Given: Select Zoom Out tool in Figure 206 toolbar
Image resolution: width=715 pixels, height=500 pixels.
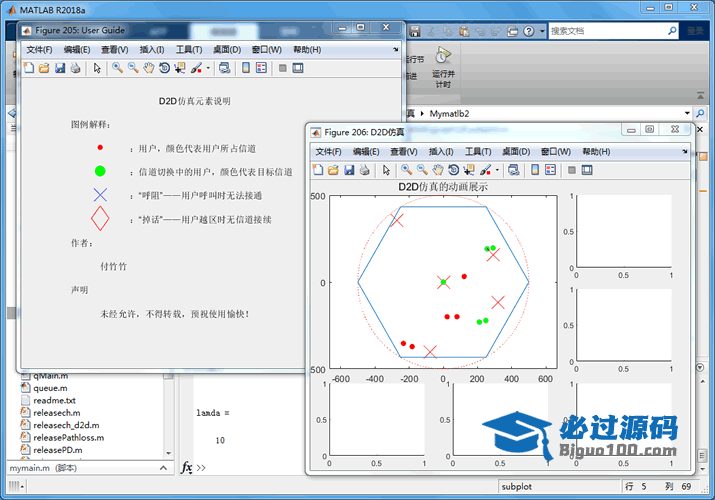Looking at the screenshot, I should tap(422, 170).
